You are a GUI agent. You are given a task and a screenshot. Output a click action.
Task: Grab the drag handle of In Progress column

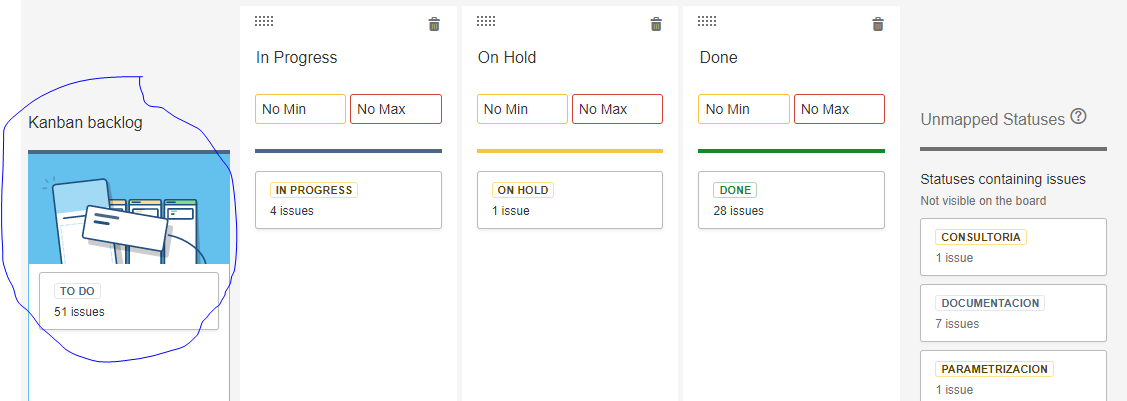[264, 22]
